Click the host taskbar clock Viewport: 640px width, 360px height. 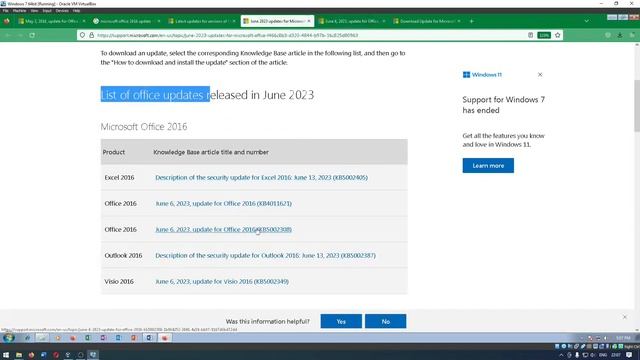tap(616, 355)
